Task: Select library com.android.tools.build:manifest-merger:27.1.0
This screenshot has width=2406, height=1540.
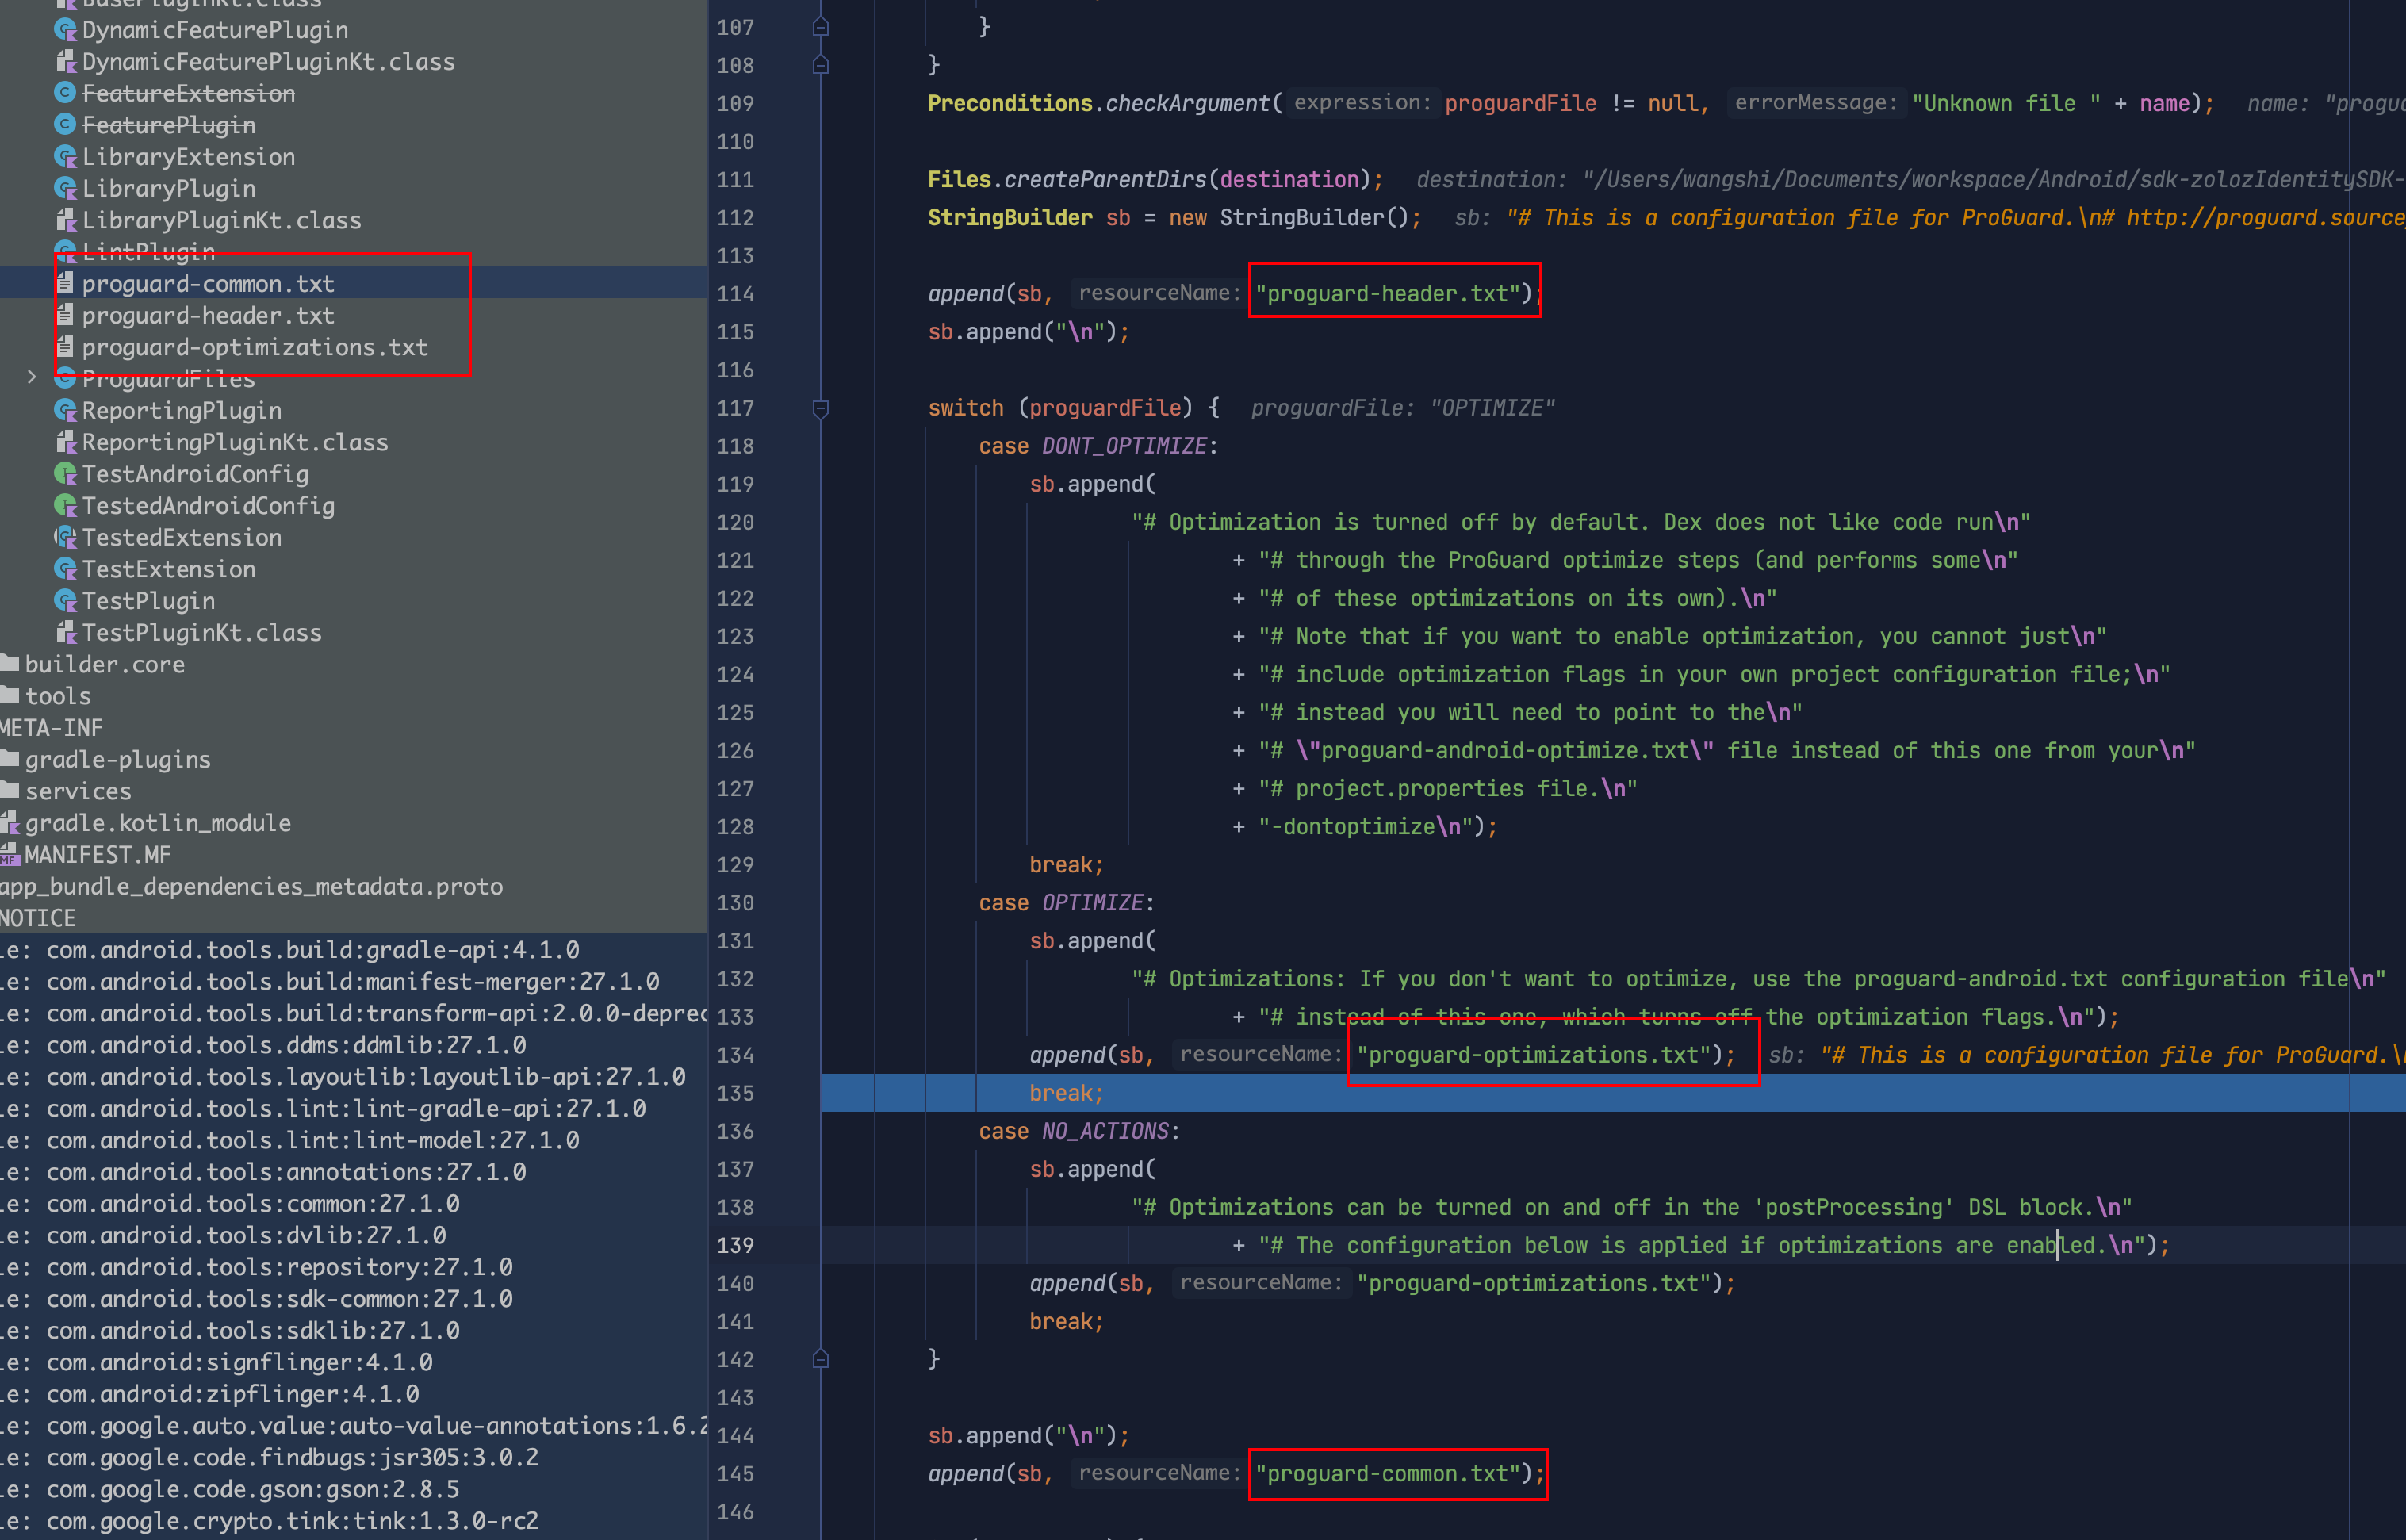Action: tap(352, 982)
